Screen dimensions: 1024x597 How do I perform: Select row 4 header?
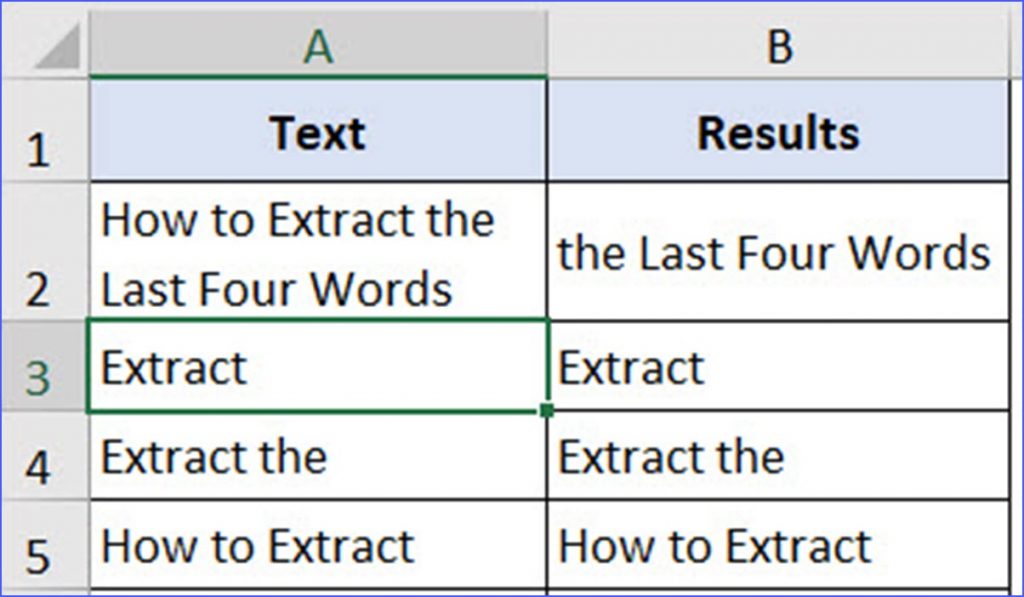(44, 456)
